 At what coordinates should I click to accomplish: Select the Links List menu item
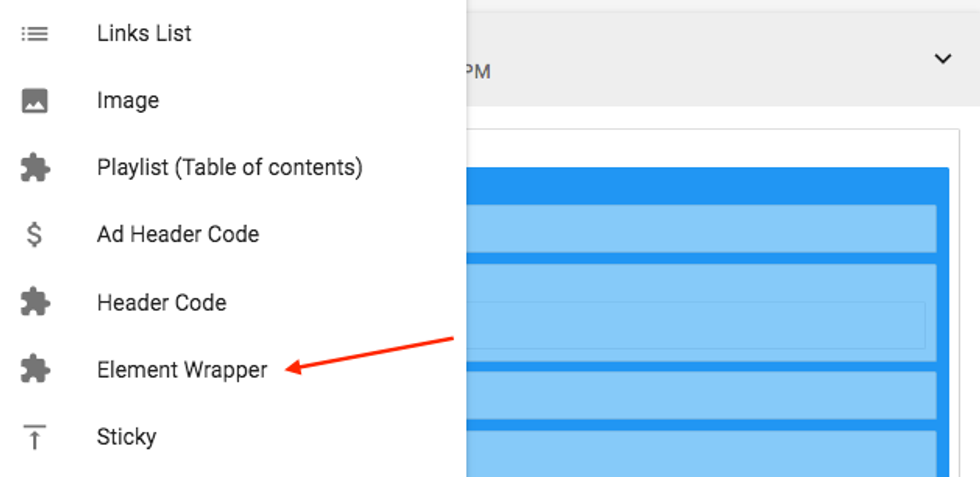tap(144, 33)
